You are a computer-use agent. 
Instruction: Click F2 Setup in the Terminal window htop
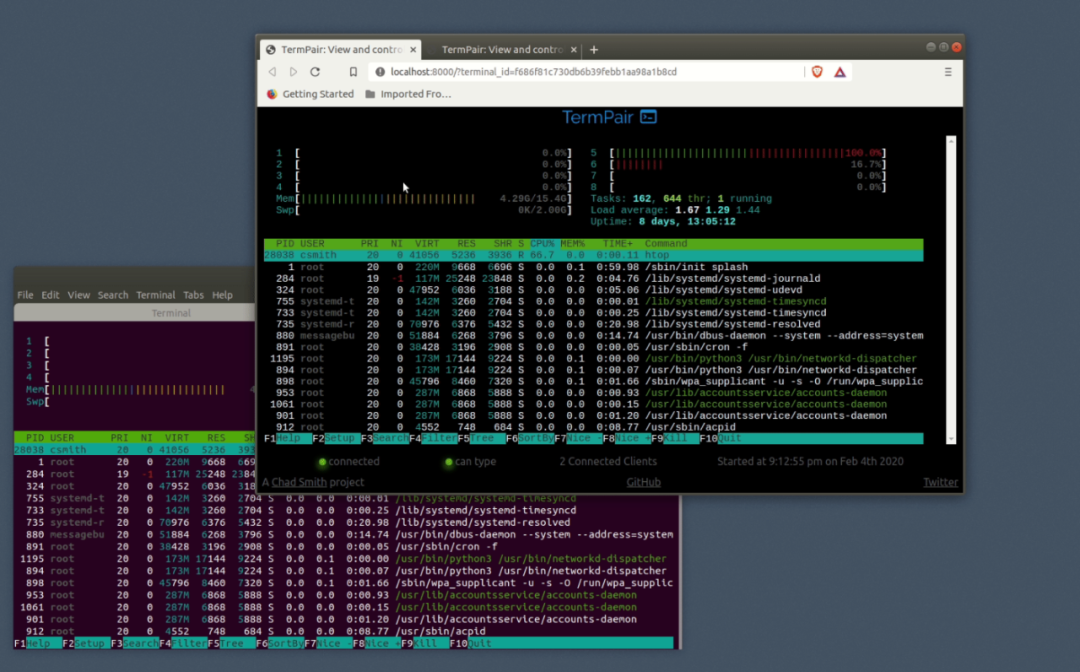(x=86, y=643)
